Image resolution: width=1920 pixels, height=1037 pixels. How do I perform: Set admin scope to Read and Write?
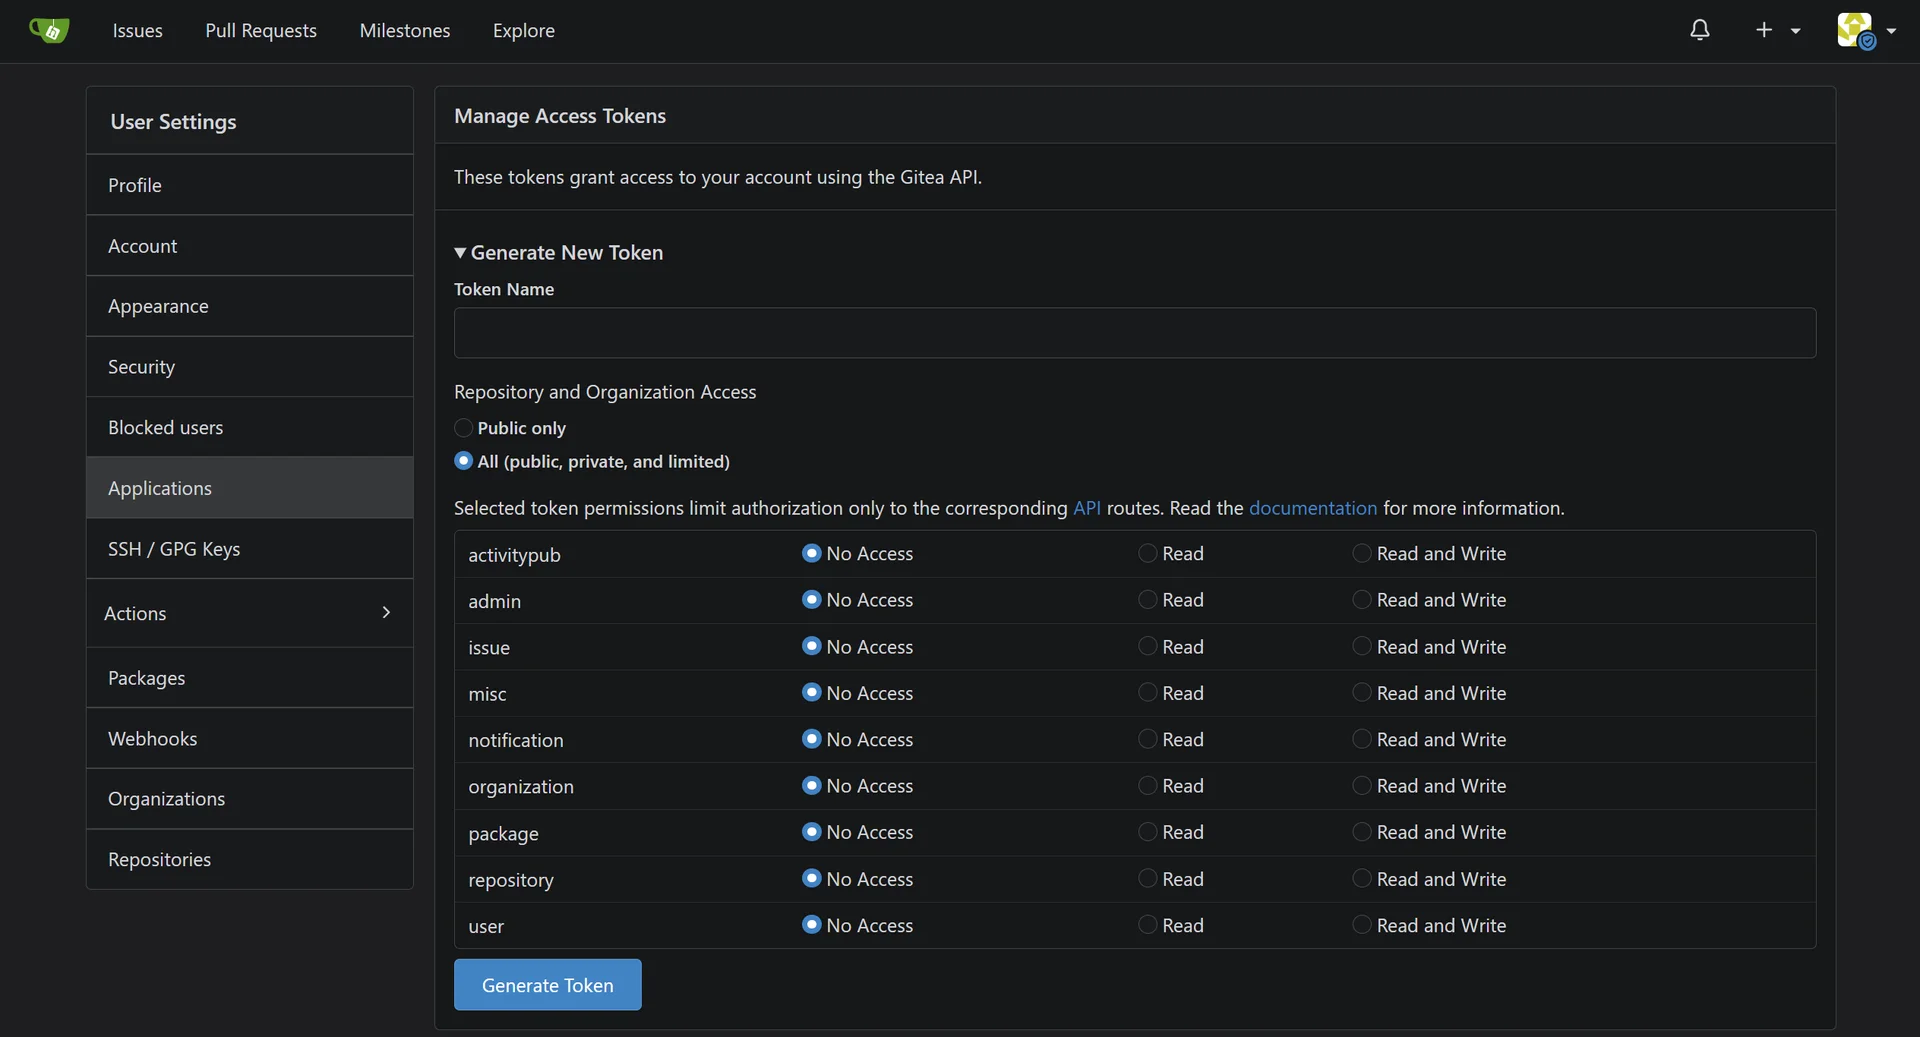point(1361,600)
